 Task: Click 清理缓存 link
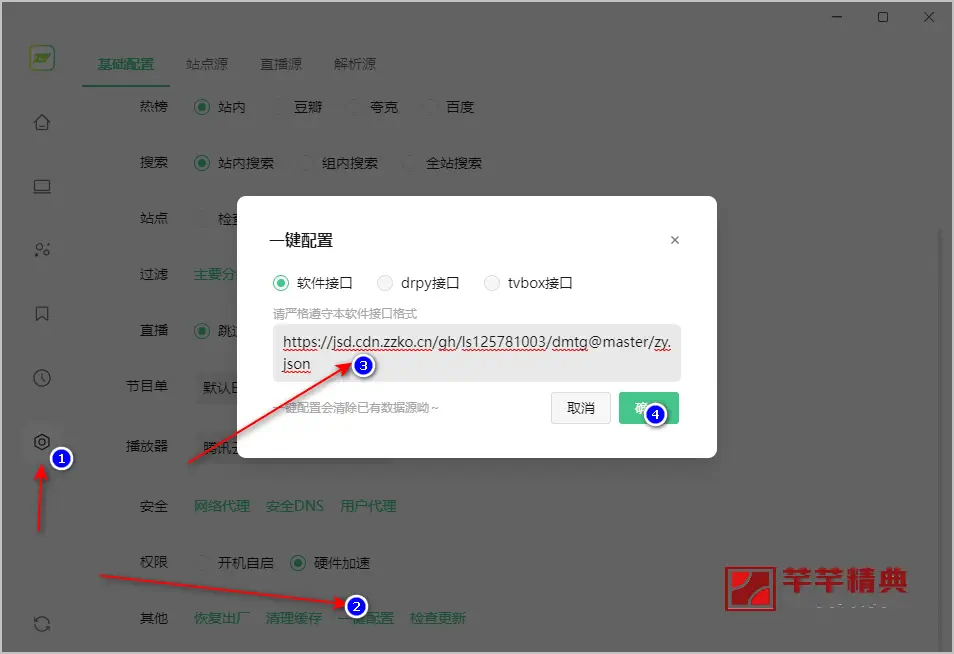pyautogui.click(x=294, y=618)
